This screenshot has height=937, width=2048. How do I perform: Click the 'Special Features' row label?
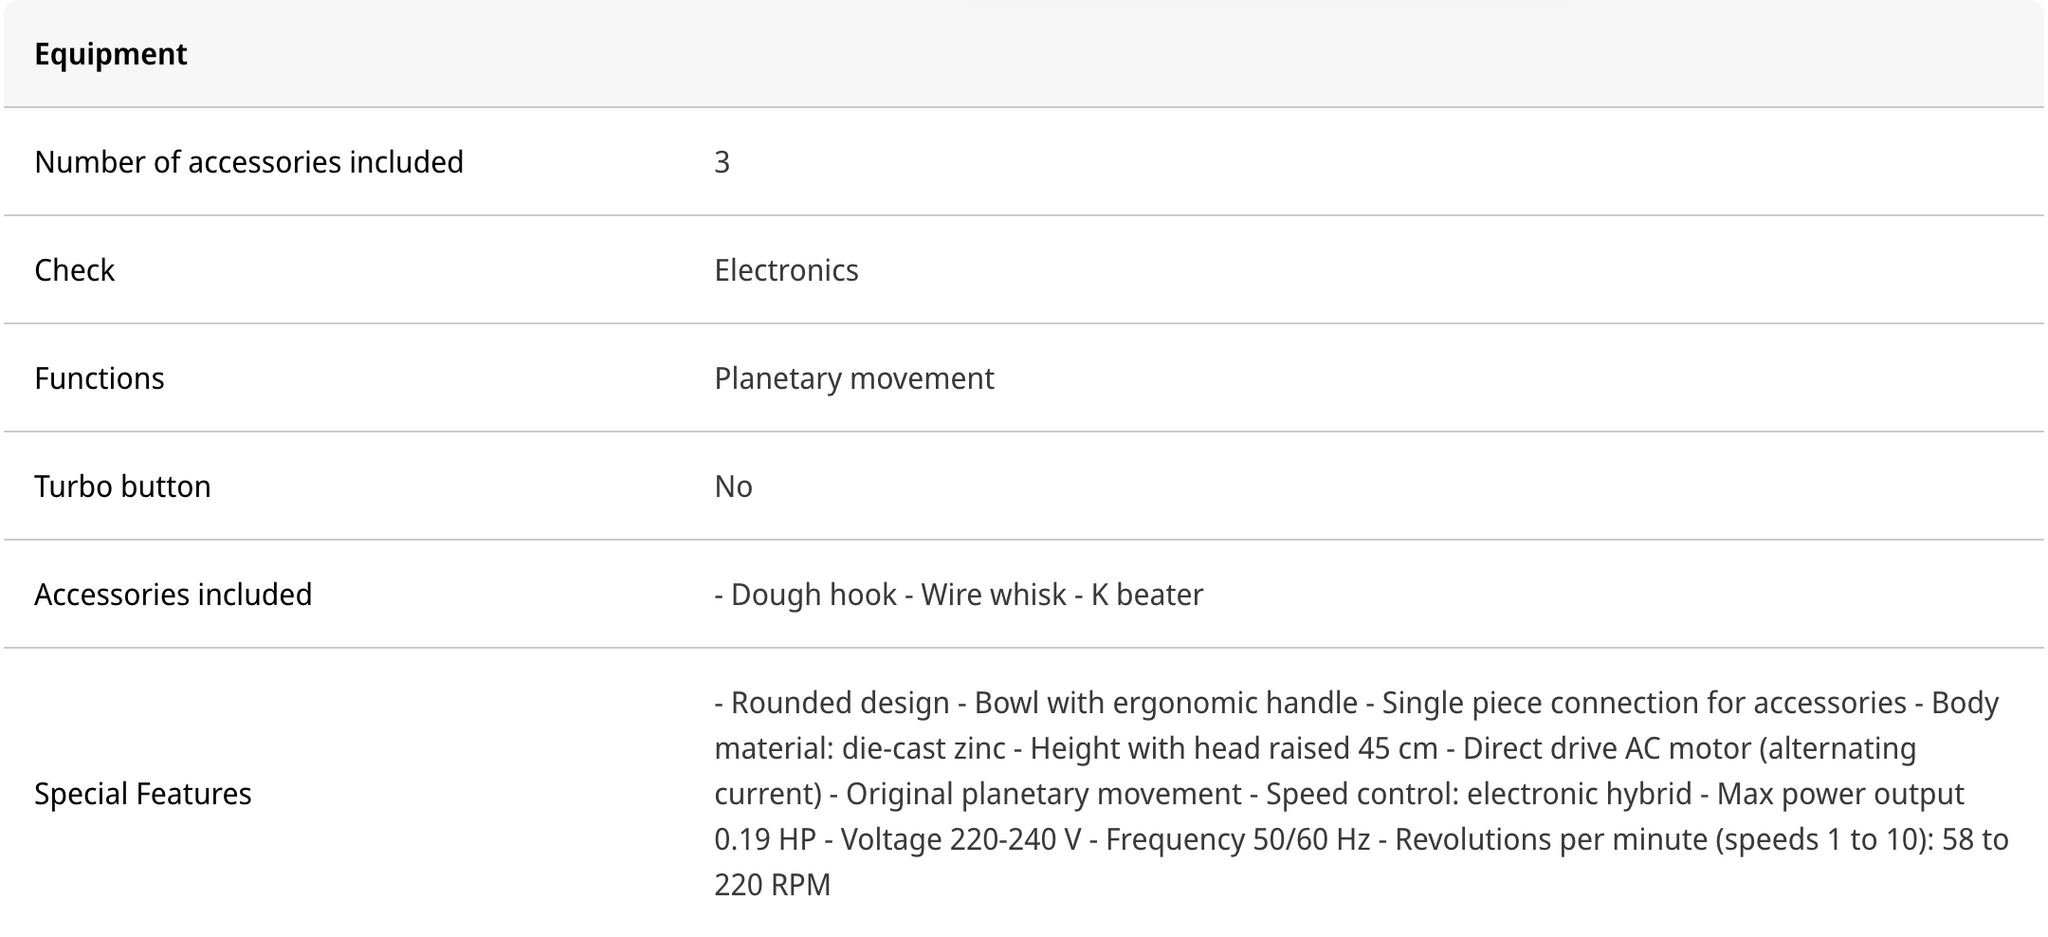click(142, 794)
